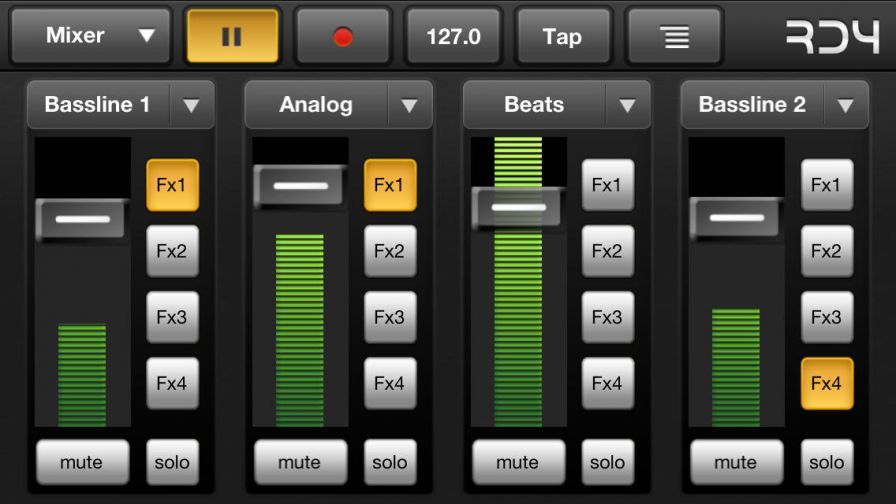Viewport: 896px width, 504px height.
Task: Disable Fx1 on Analog channel
Action: point(390,185)
